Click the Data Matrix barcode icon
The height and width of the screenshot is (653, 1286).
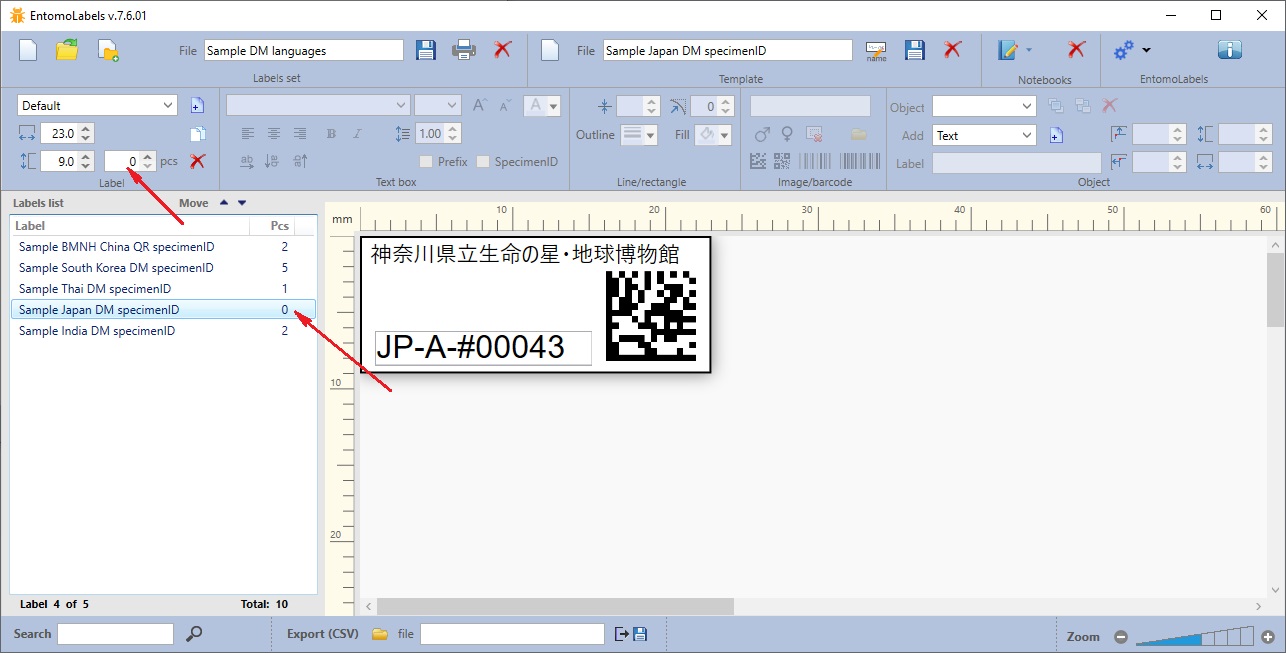(x=758, y=161)
